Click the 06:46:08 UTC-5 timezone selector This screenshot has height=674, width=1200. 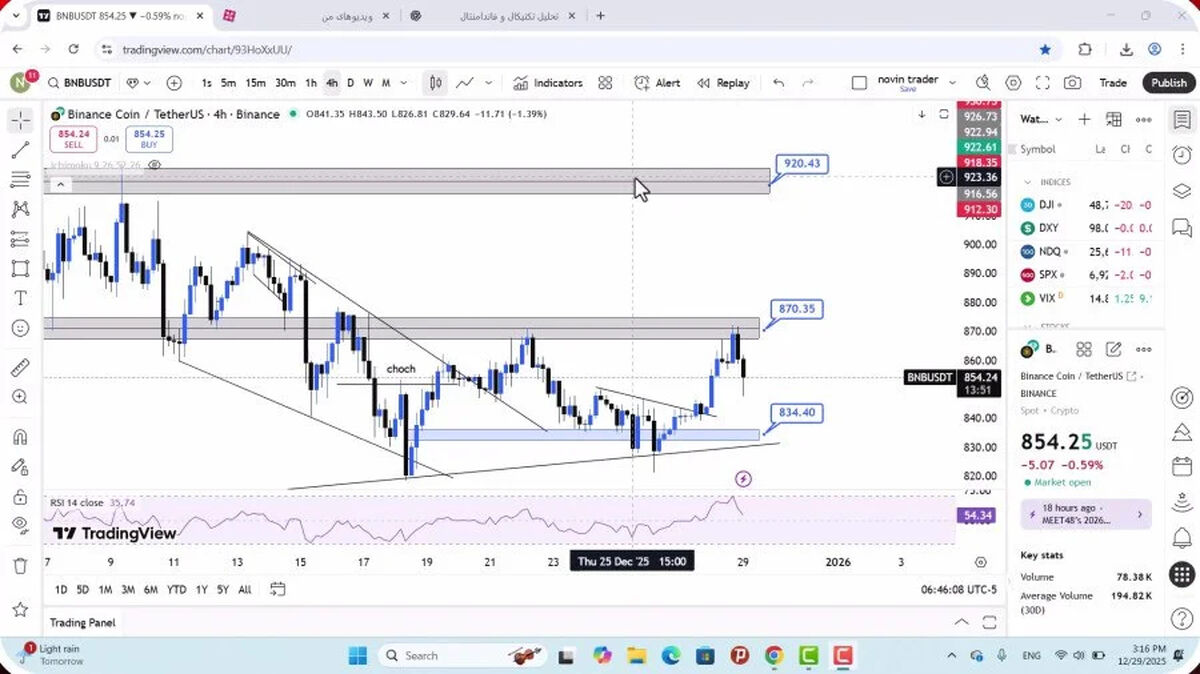point(959,590)
